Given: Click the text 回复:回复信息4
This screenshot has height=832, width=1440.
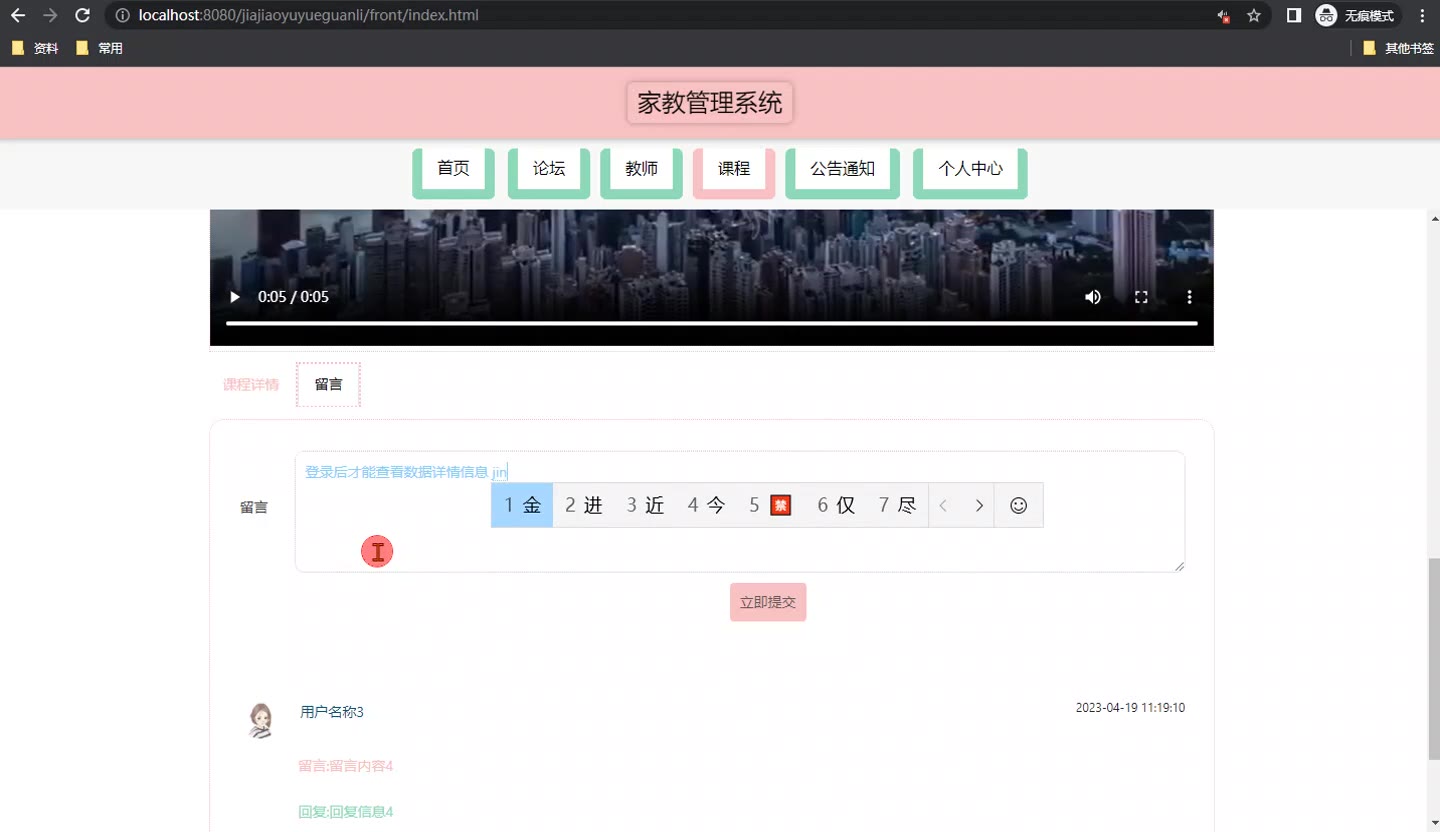Looking at the screenshot, I should click(x=346, y=812).
